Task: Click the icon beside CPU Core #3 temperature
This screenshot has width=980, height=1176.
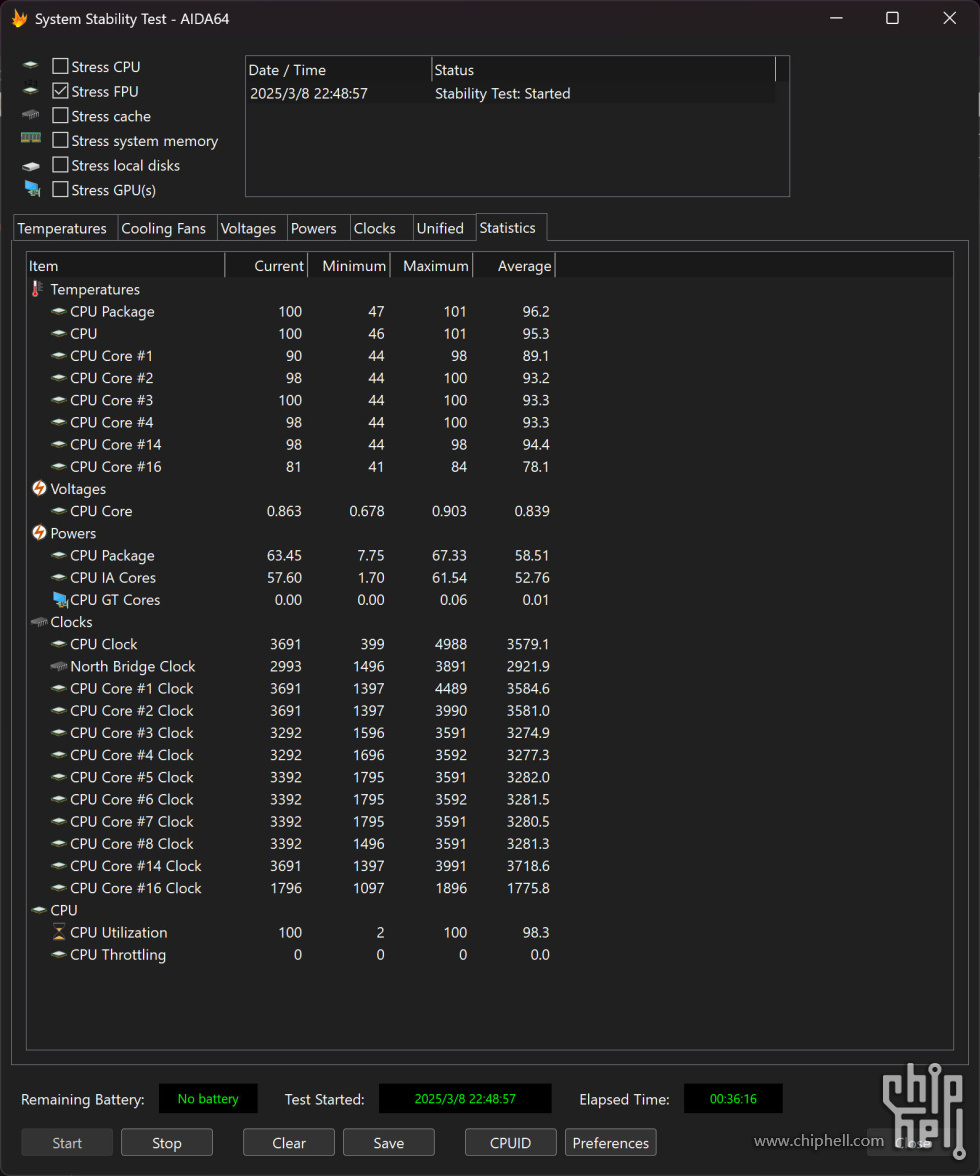Action: click(x=58, y=400)
